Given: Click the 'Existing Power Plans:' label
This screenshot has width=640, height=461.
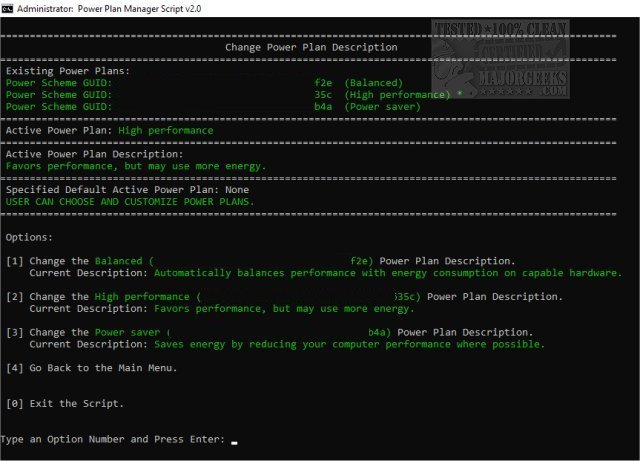Looking at the screenshot, I should point(68,71).
